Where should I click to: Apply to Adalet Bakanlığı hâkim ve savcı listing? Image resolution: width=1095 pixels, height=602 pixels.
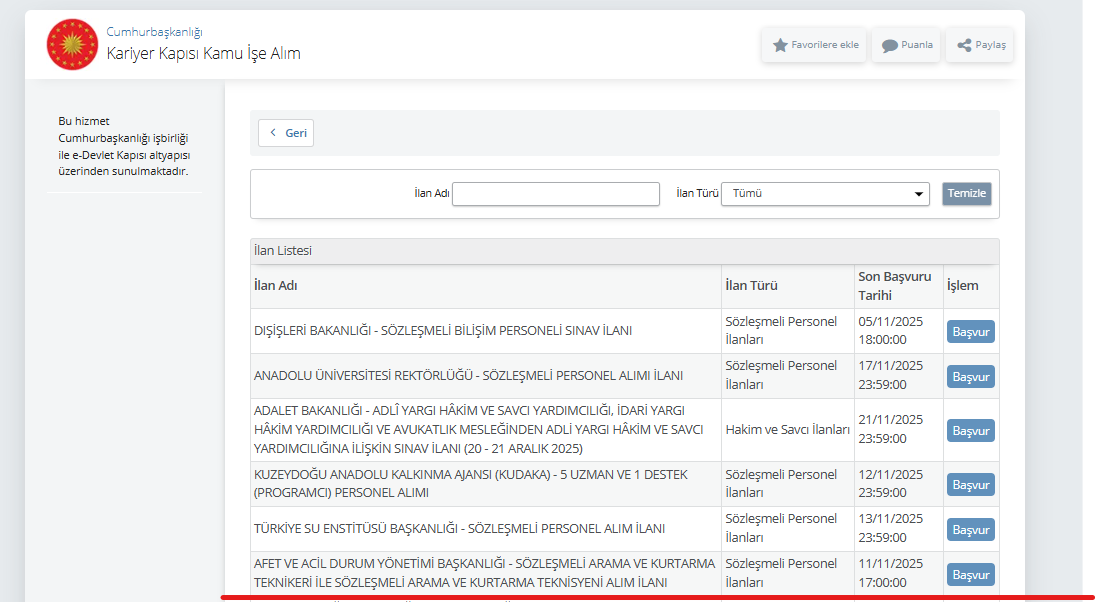click(970, 431)
